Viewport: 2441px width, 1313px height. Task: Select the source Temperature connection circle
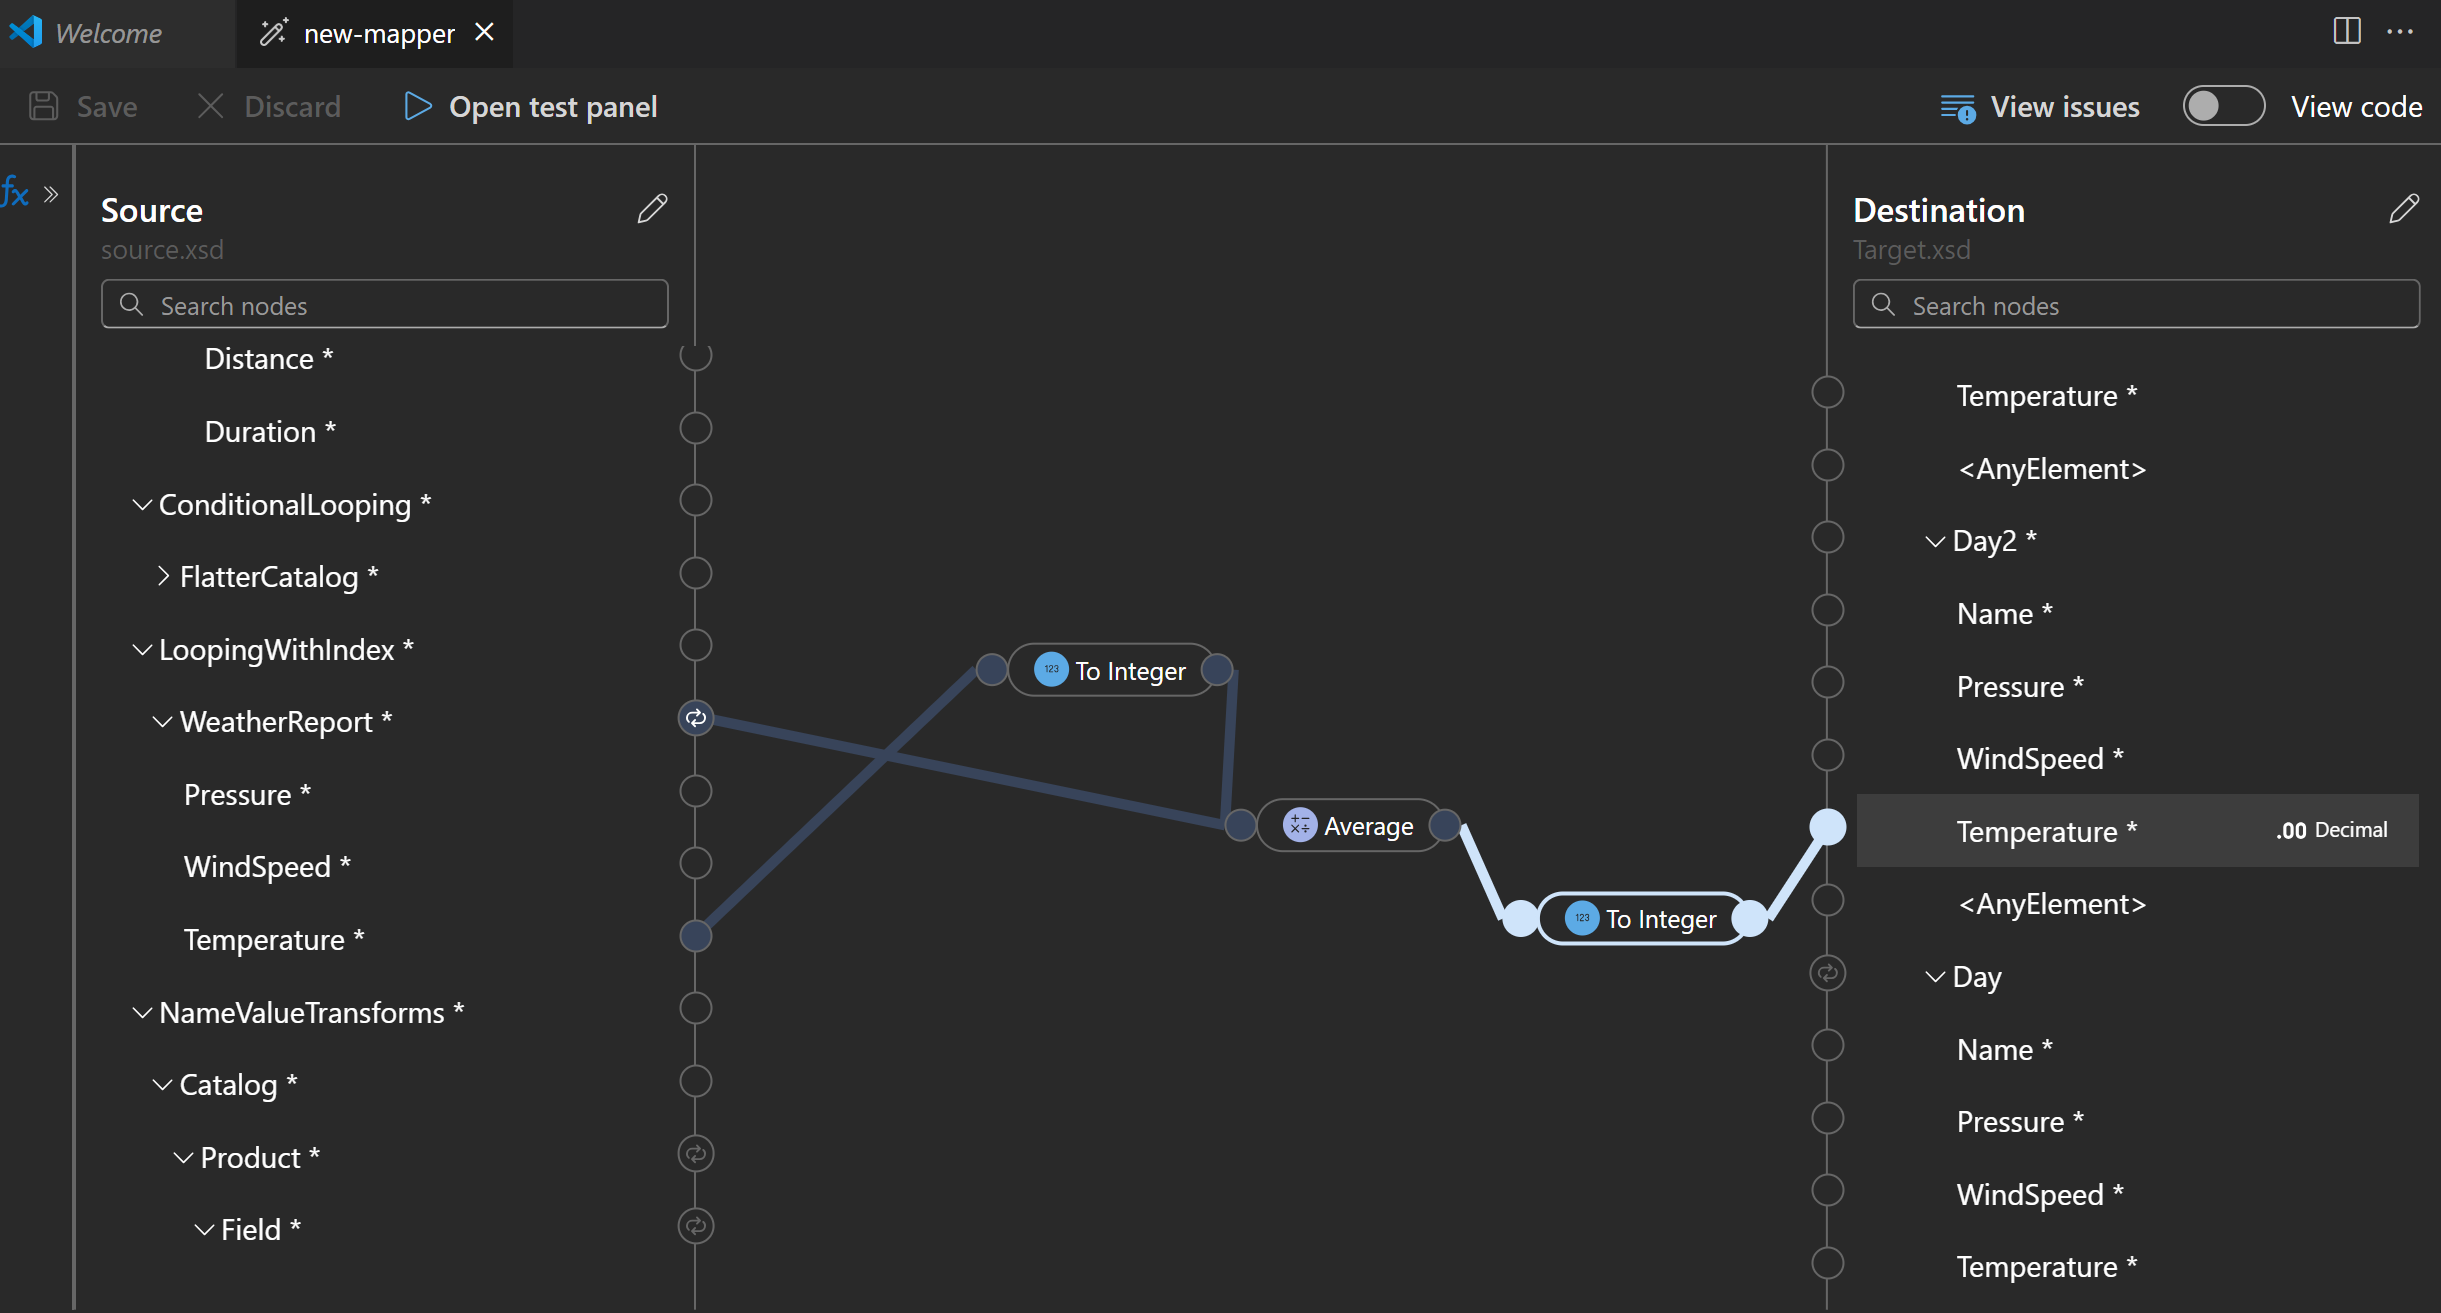click(x=696, y=936)
